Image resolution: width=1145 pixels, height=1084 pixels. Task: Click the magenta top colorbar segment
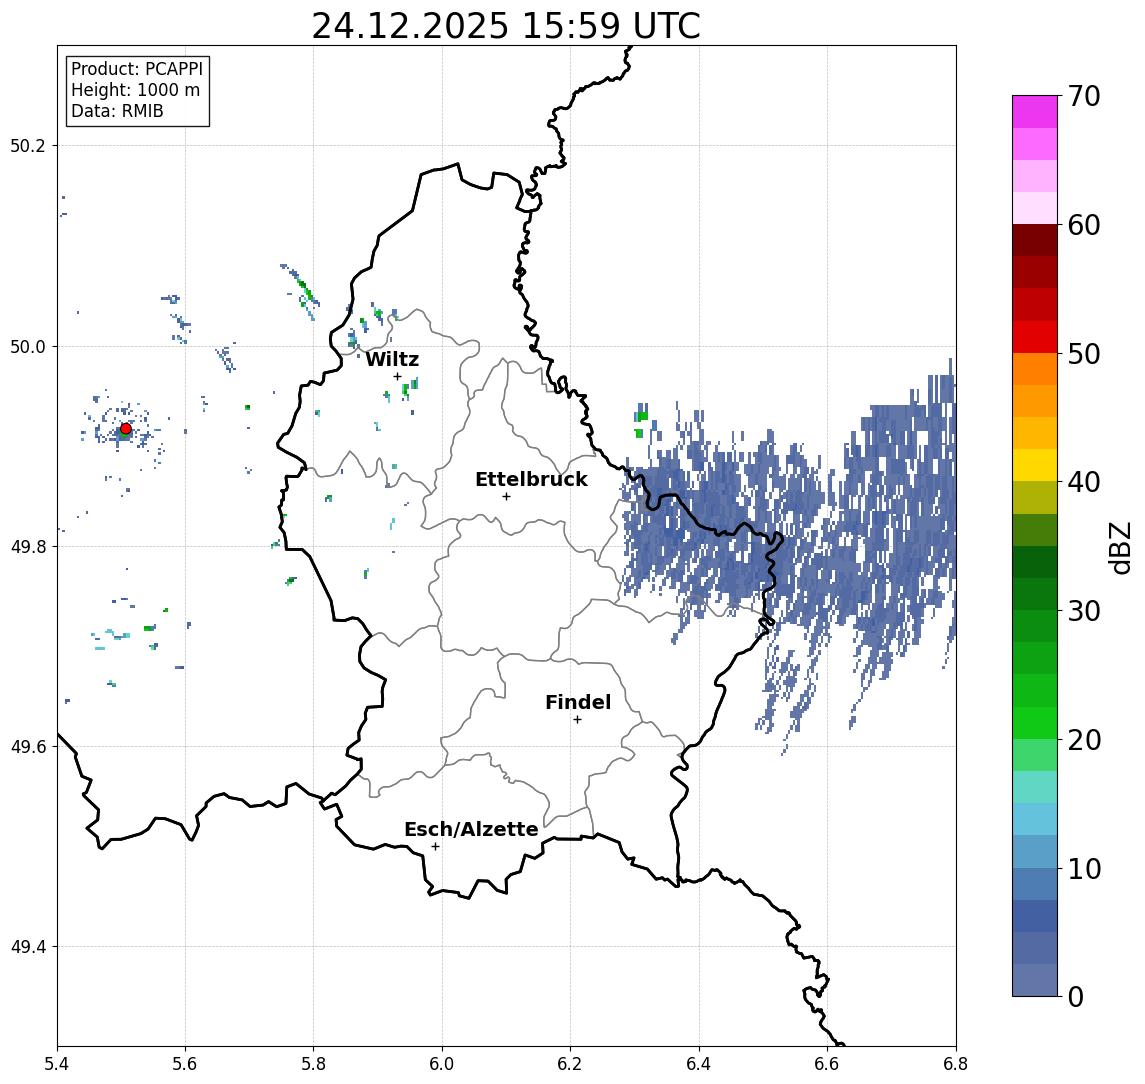pyautogui.click(x=1035, y=112)
